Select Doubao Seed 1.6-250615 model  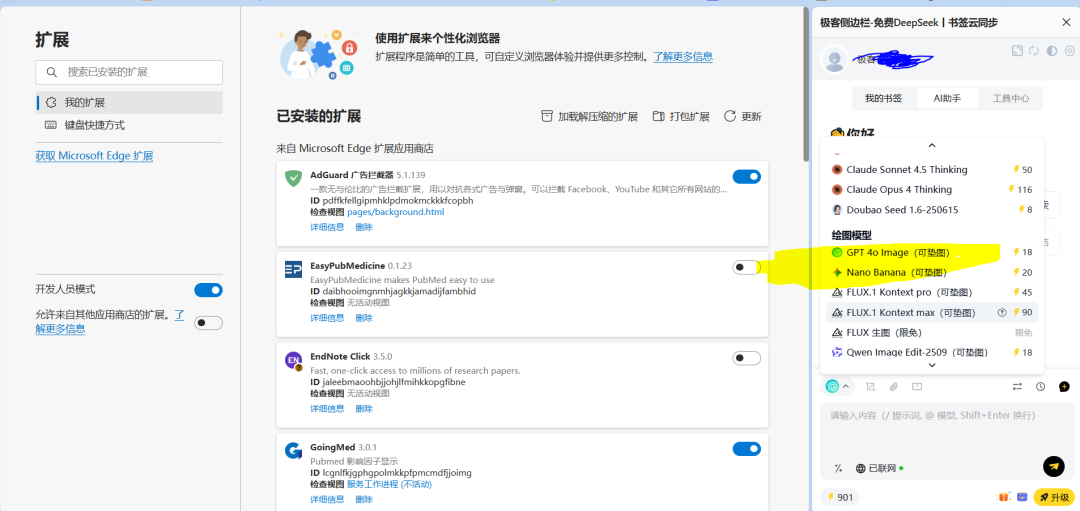[x=932, y=209]
